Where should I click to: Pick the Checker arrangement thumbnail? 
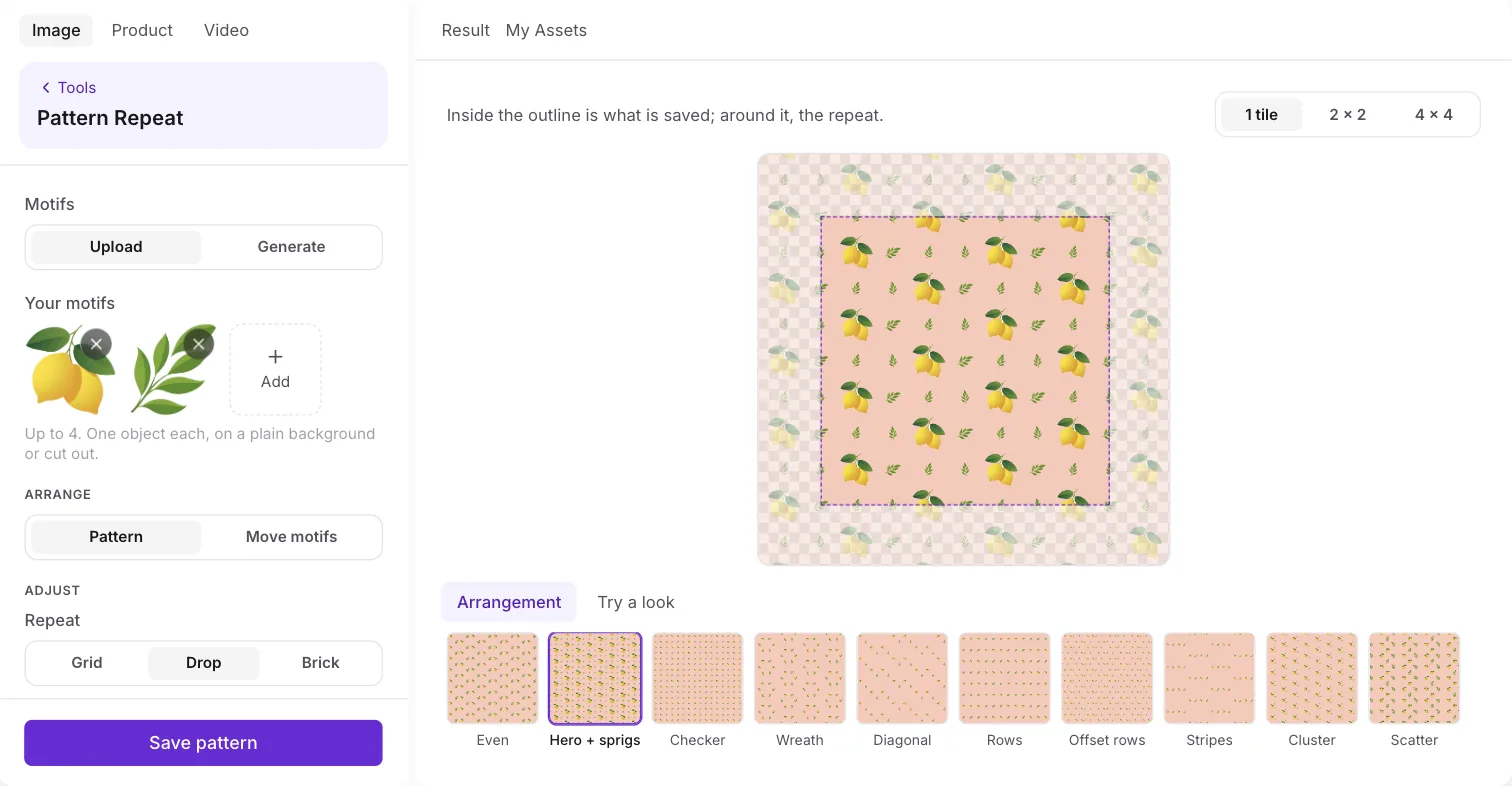point(697,678)
